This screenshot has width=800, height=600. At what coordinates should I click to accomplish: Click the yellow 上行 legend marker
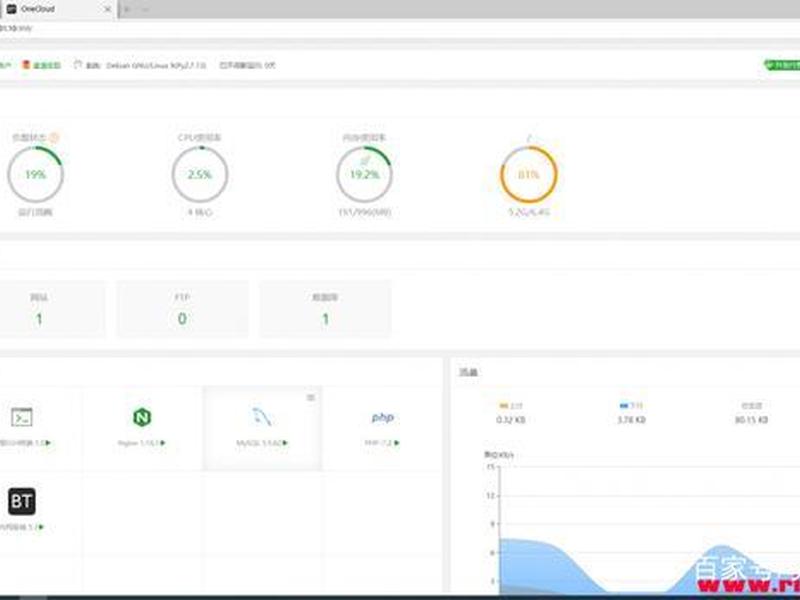(504, 406)
